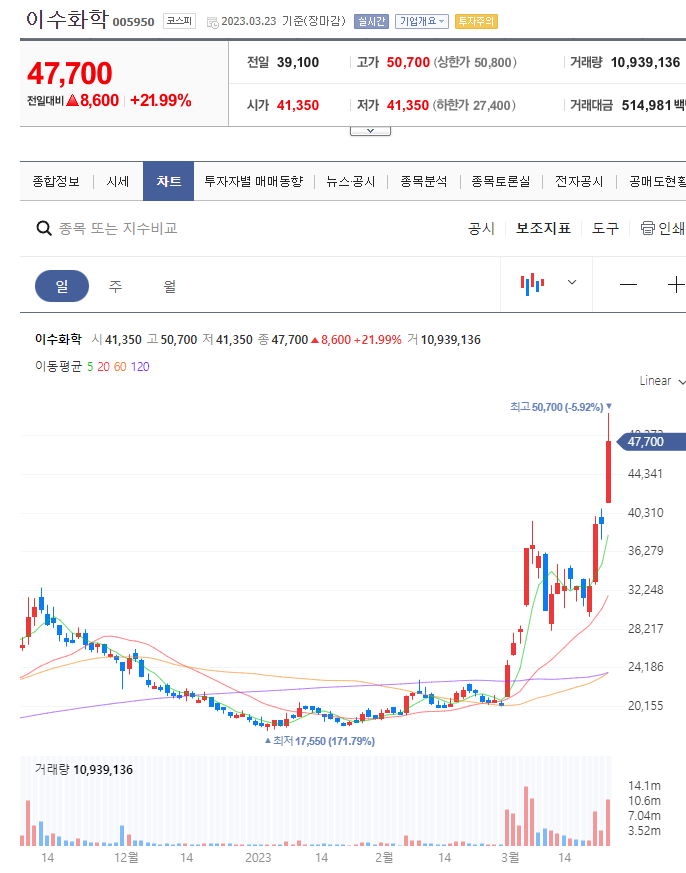This screenshot has height=873, width=686.
Task: Click the 전일 39,100 value
Action: [x=298, y=62]
